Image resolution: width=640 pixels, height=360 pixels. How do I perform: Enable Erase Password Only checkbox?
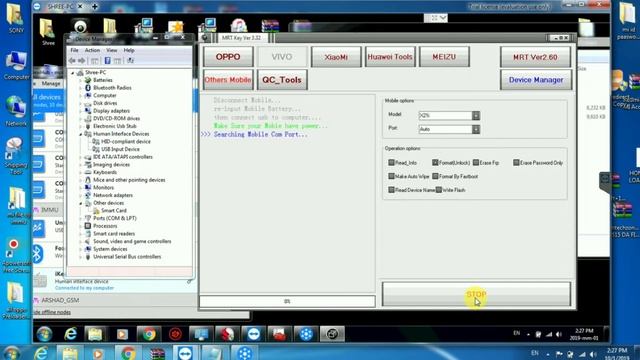coord(516,162)
